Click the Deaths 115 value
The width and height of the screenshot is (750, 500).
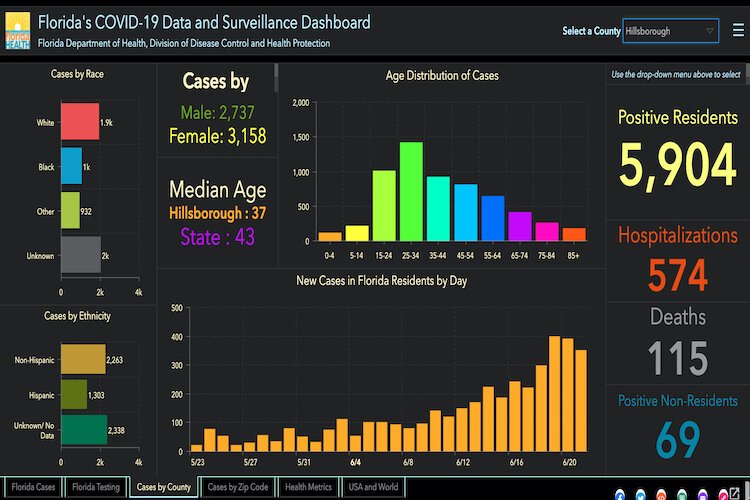pos(678,358)
